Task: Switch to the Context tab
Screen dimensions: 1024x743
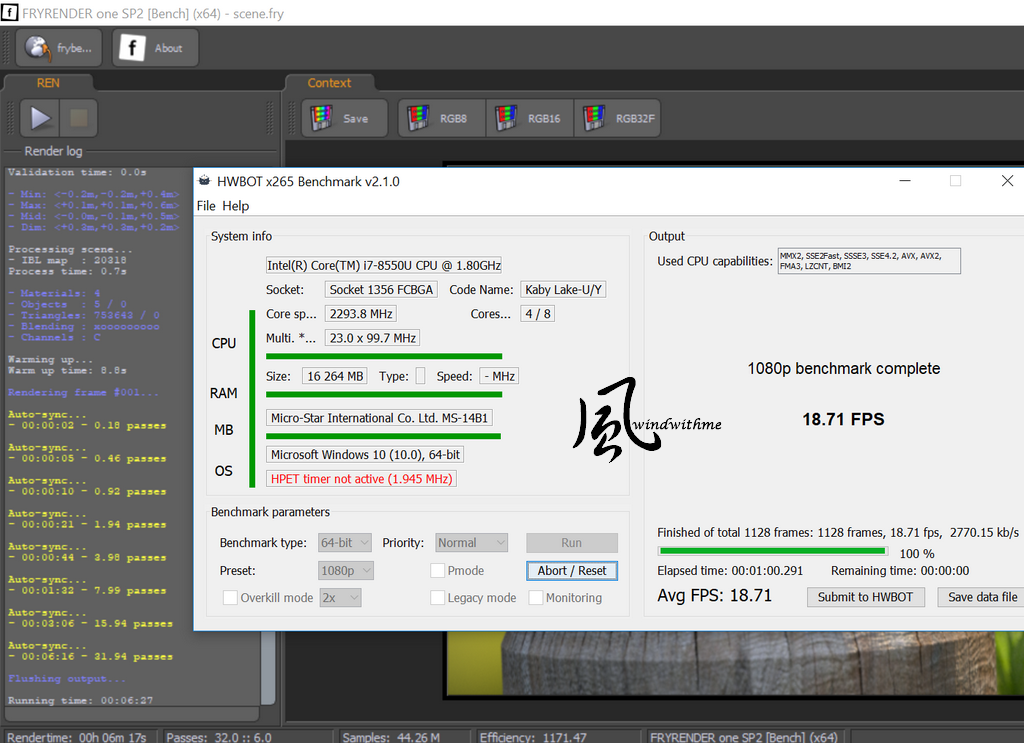Action: (x=329, y=83)
